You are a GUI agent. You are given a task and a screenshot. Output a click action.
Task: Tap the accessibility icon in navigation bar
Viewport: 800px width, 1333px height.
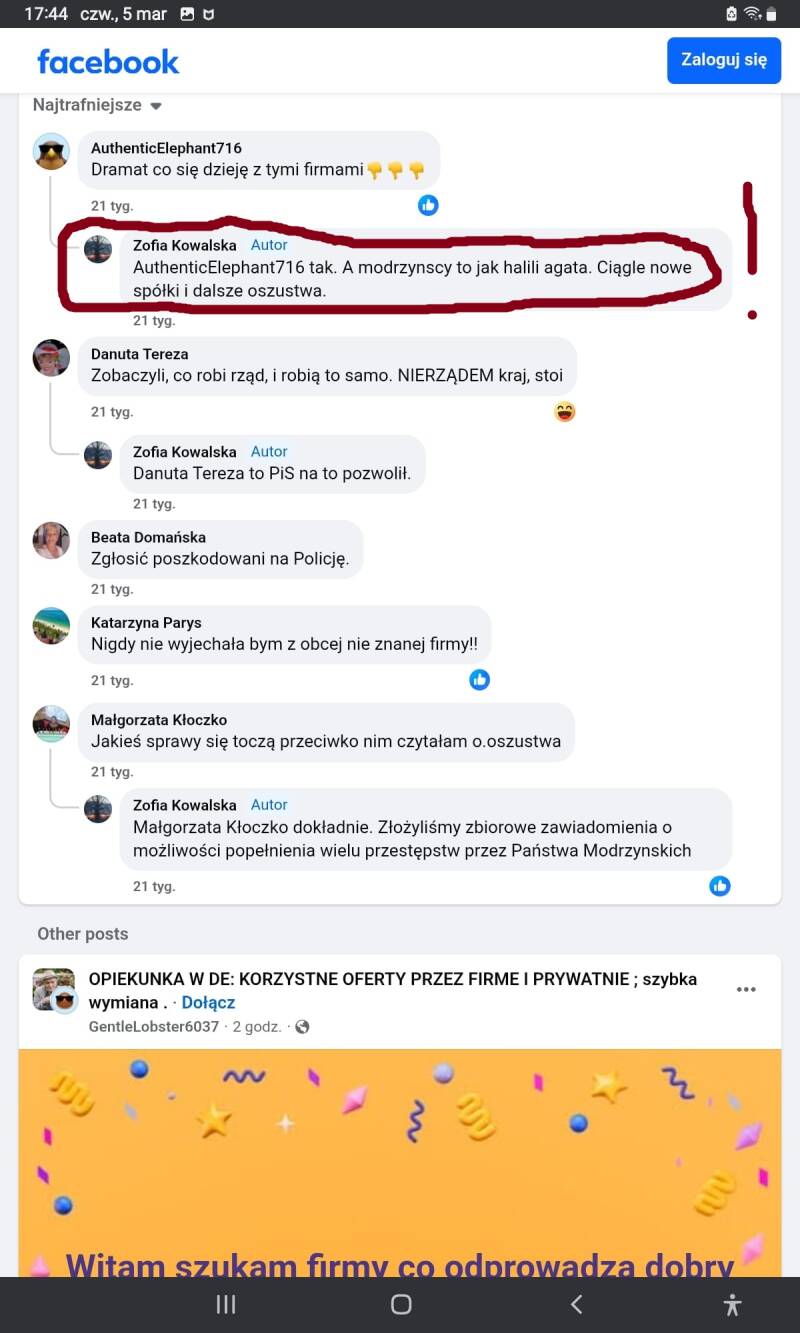(x=732, y=1304)
